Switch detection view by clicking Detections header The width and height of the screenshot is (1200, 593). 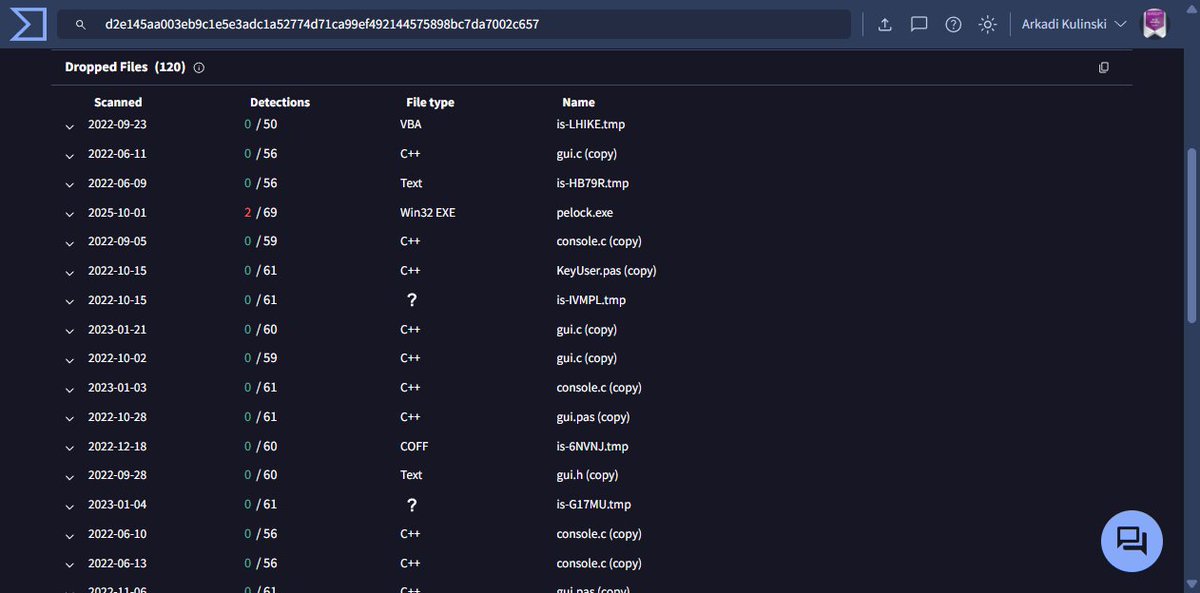(x=279, y=101)
